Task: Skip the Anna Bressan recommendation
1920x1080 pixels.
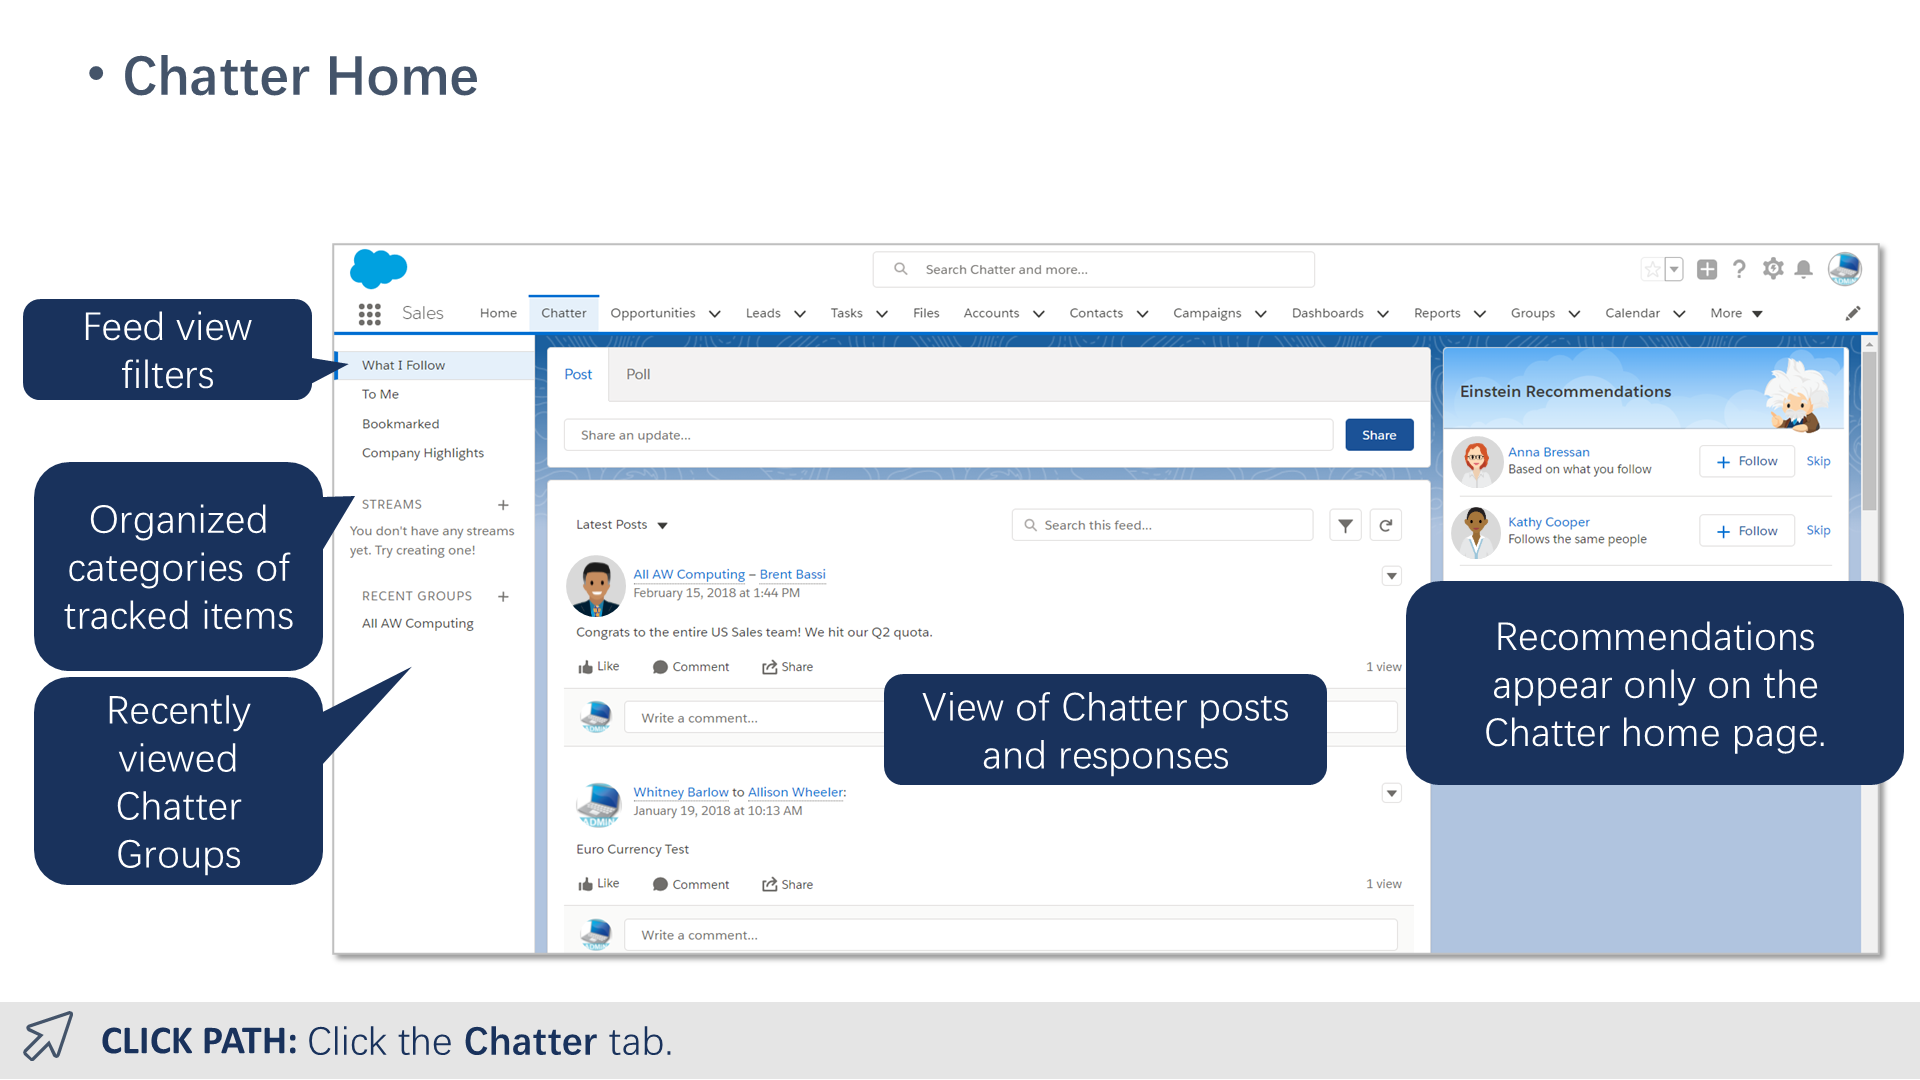Action: (1818, 461)
